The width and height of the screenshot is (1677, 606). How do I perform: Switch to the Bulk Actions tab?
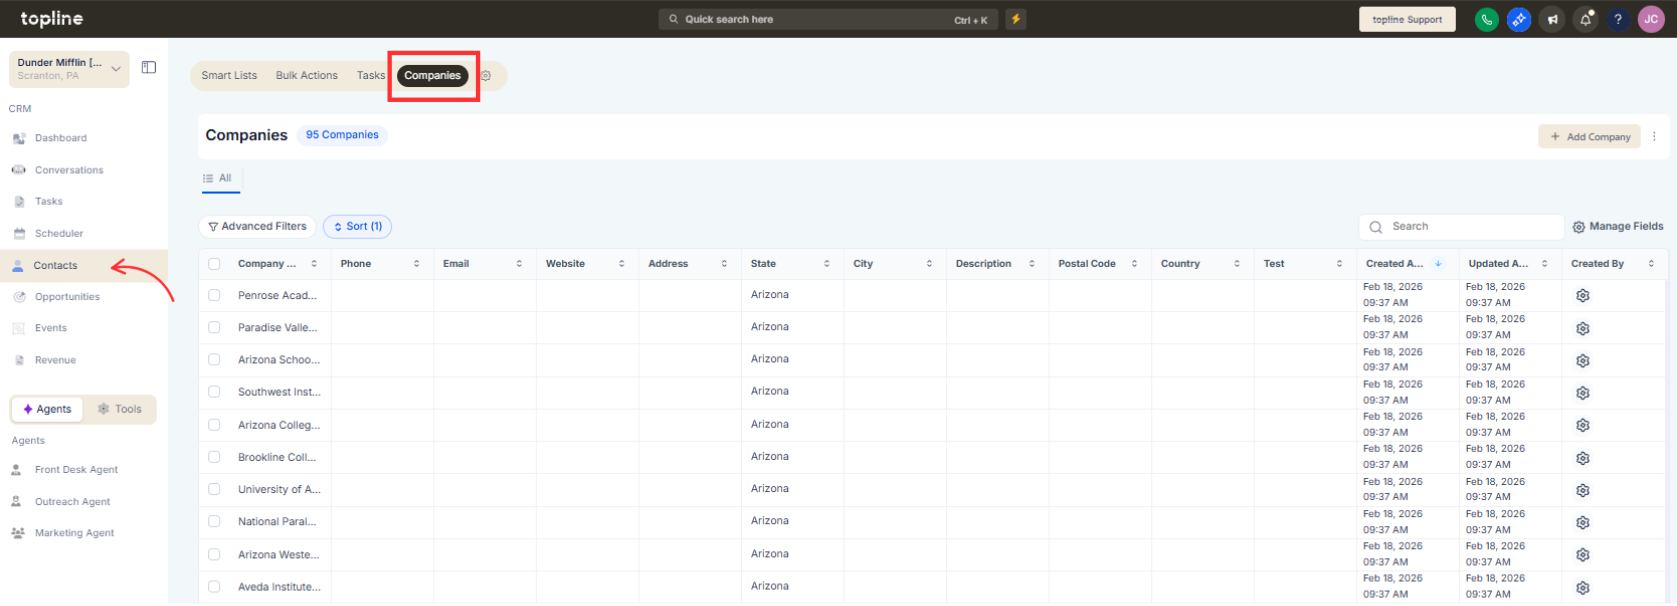tap(307, 76)
